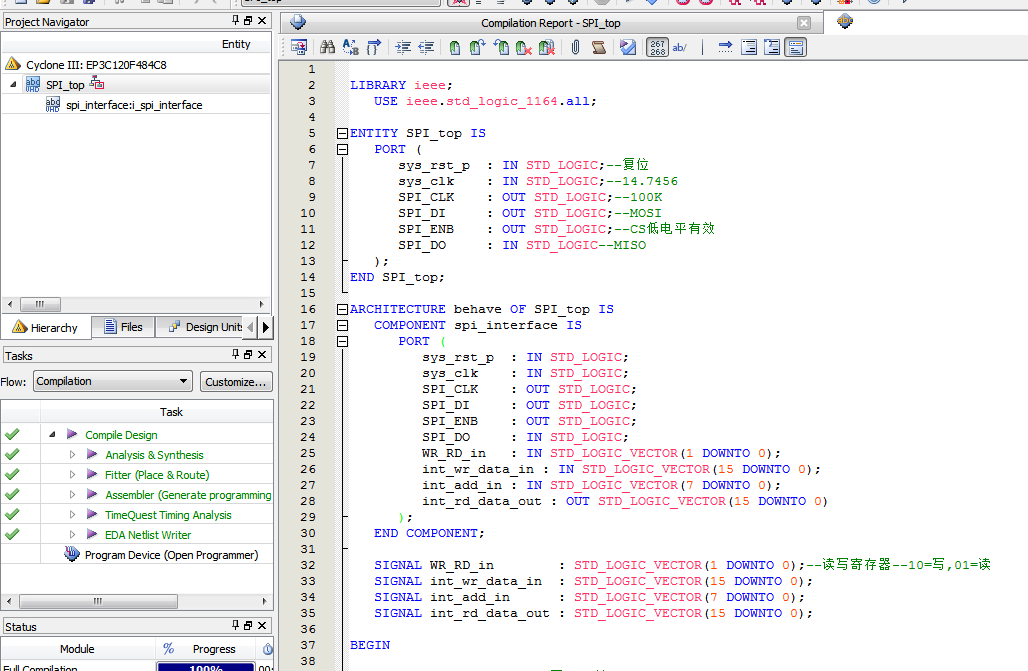Click the Insert File paperclip icon
1028x671 pixels.
point(575,47)
